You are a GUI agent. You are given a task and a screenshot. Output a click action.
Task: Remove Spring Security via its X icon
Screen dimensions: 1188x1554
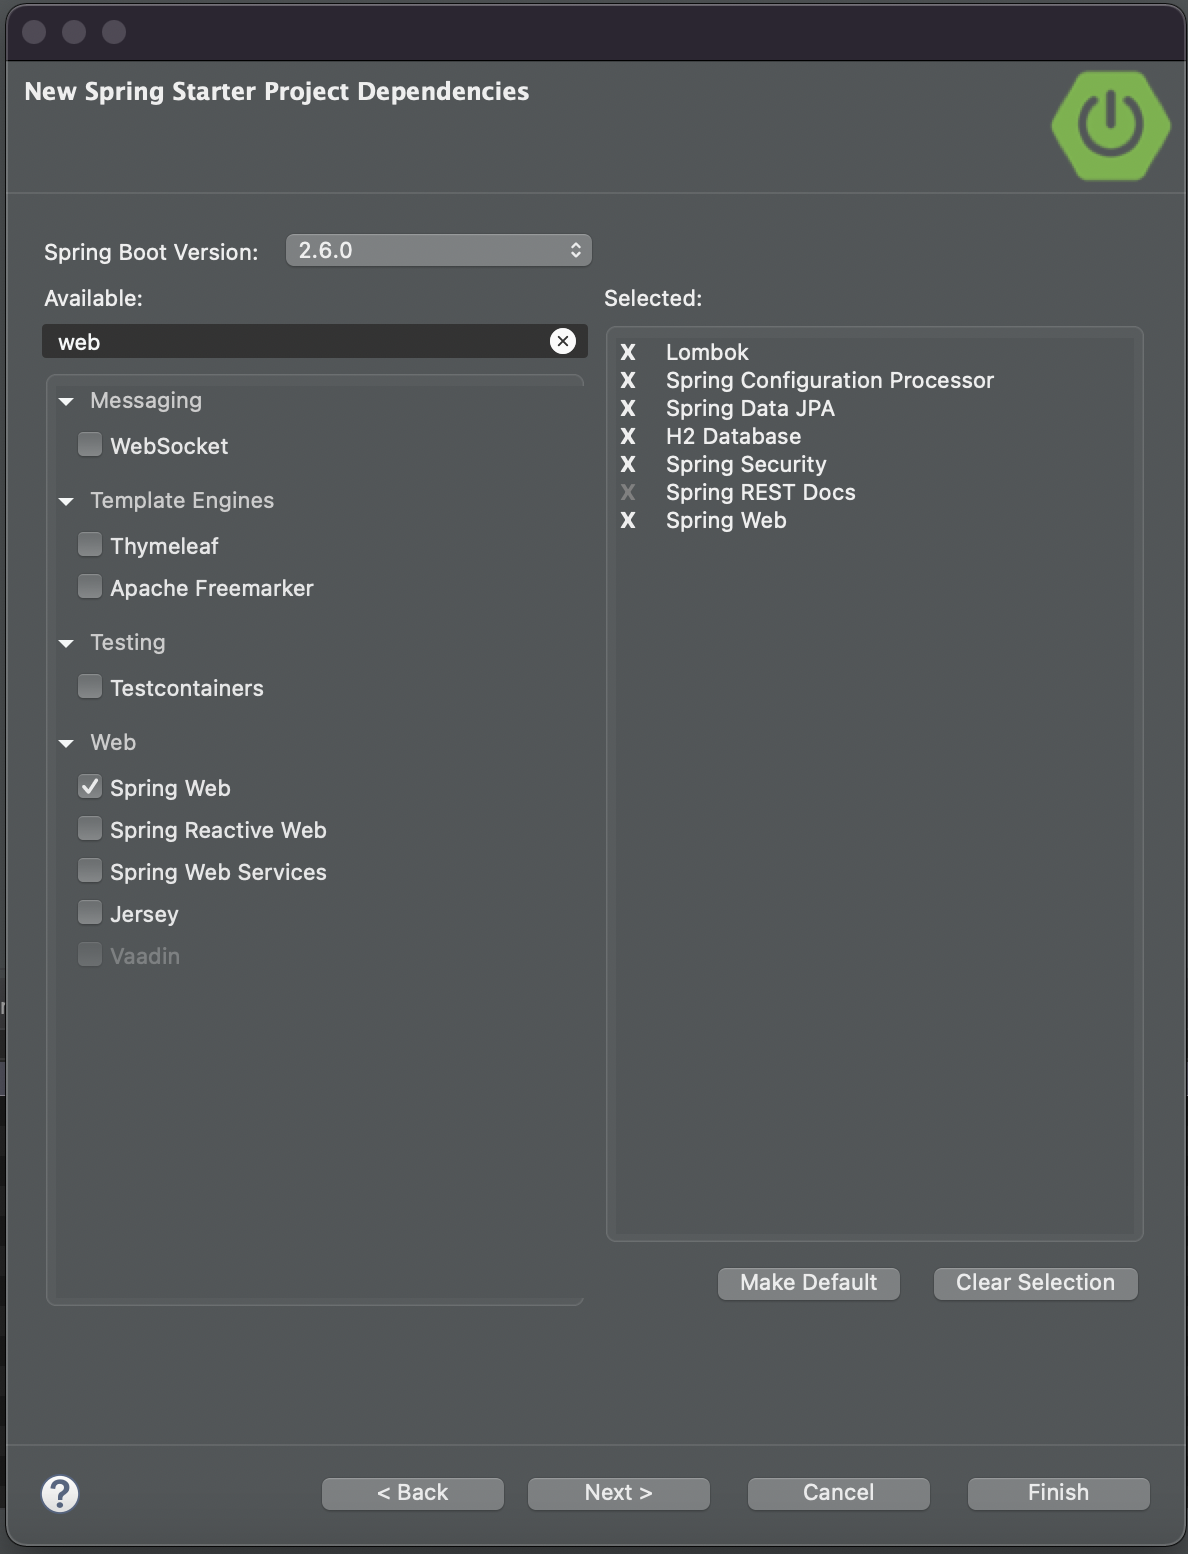pos(628,464)
